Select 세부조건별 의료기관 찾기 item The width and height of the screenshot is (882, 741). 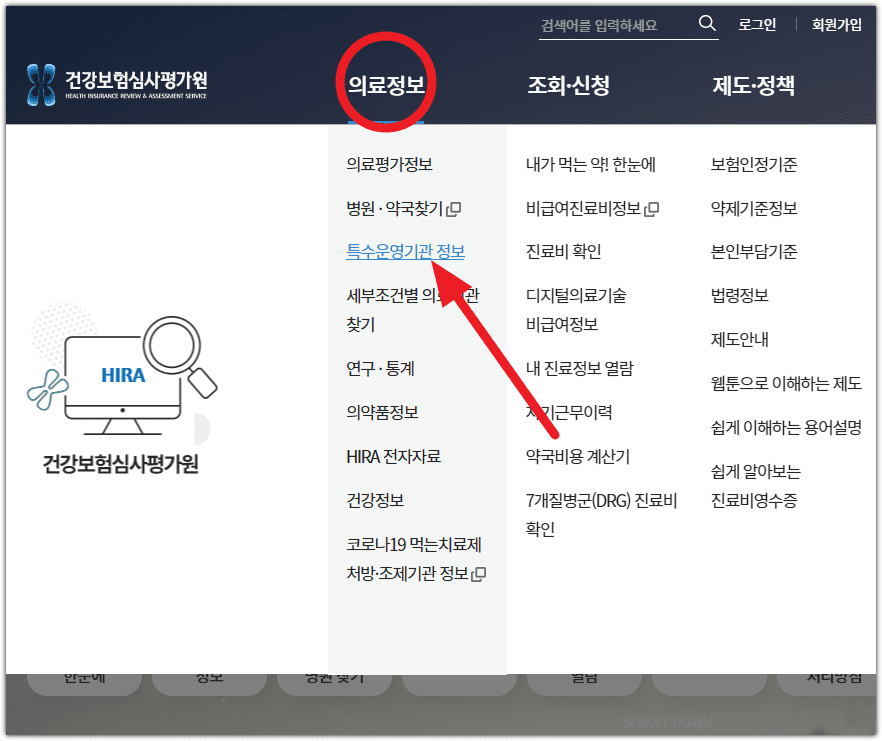click(x=412, y=310)
